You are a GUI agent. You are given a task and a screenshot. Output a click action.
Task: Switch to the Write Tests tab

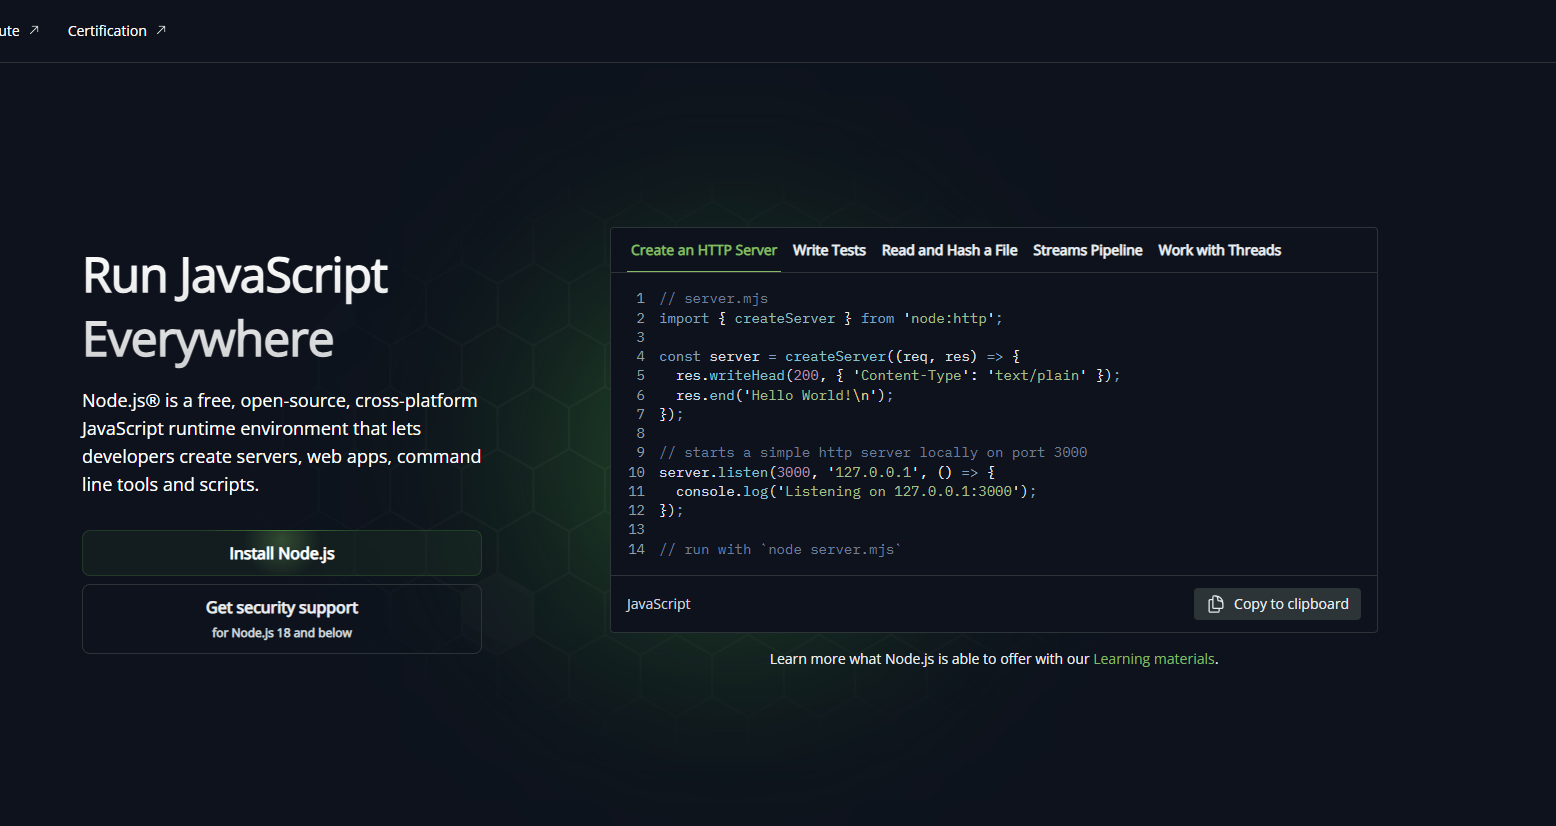(829, 250)
